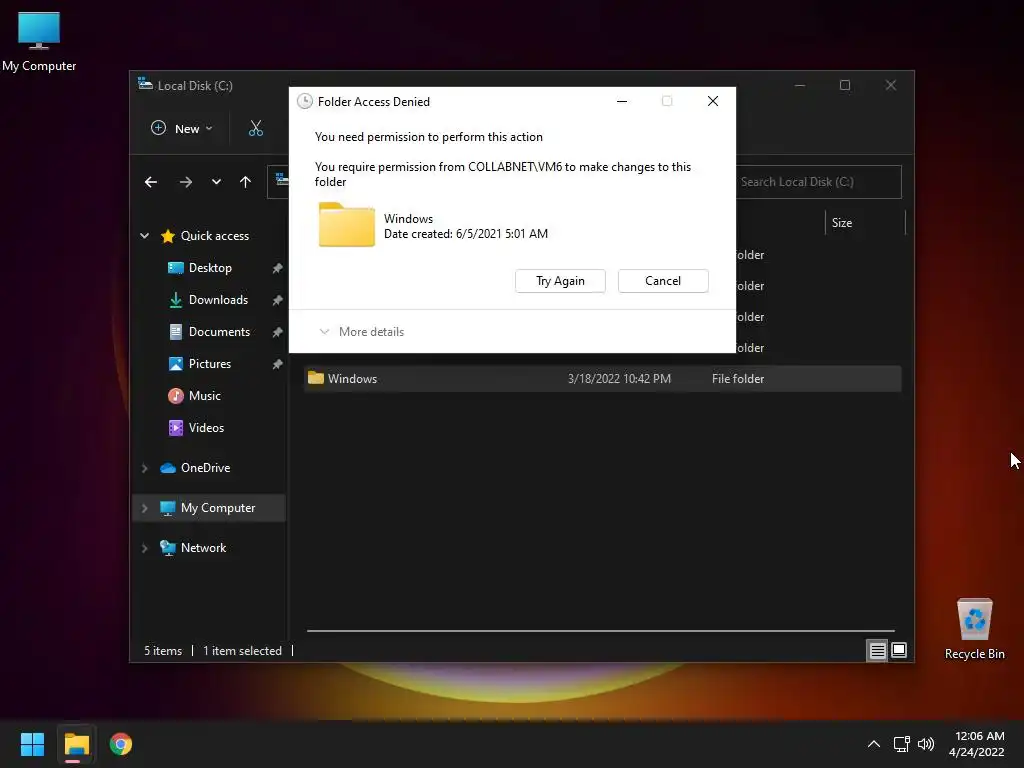Launch Chrome from the taskbar
The width and height of the screenshot is (1024, 768).
121,744
